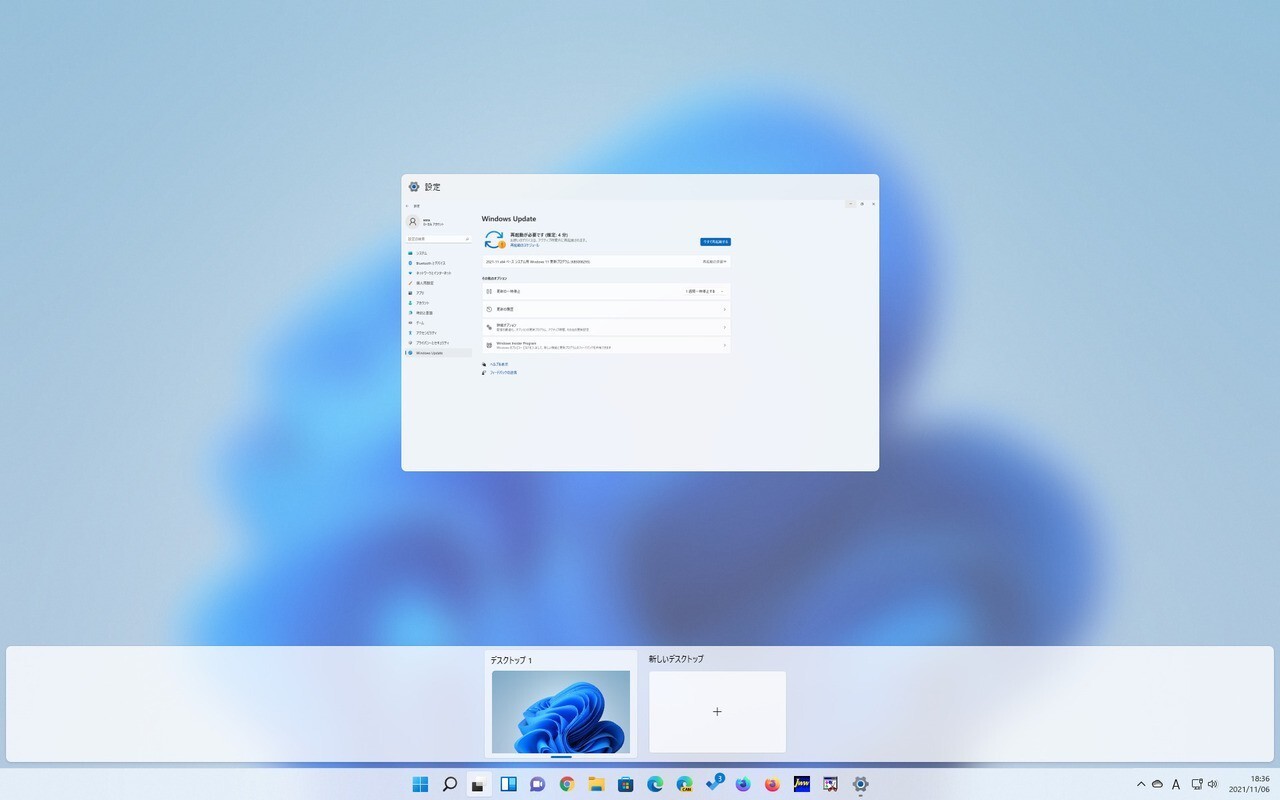Launch the blue-purple Firefox icon

coord(743,784)
